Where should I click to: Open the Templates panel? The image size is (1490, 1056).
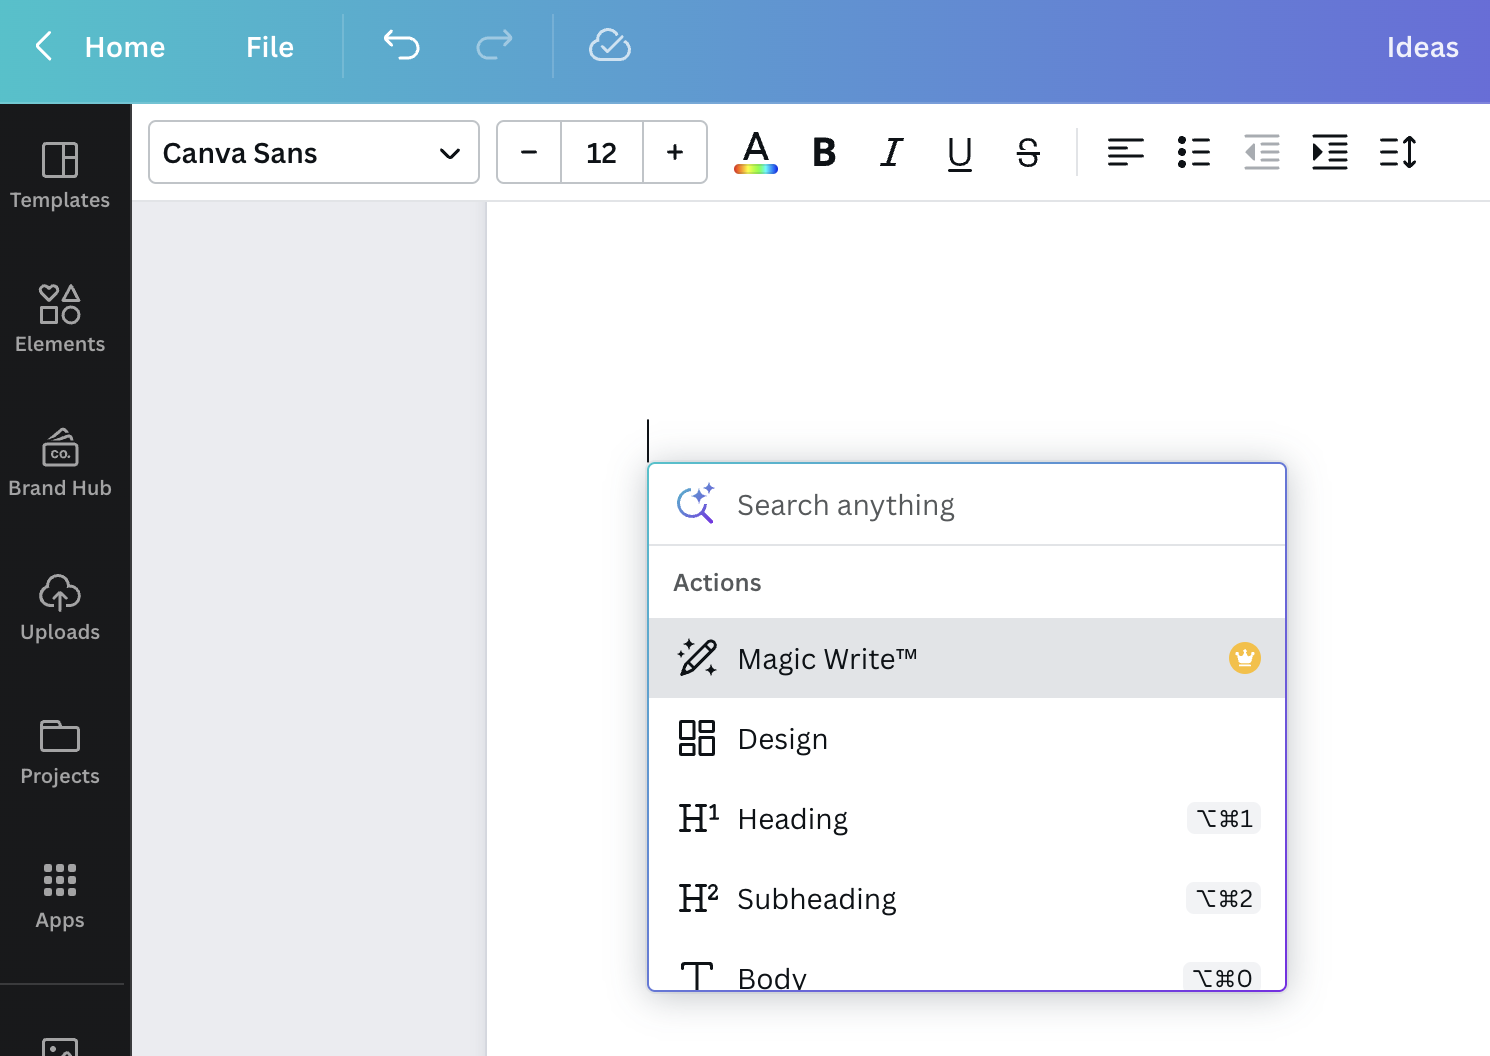[x=60, y=176]
